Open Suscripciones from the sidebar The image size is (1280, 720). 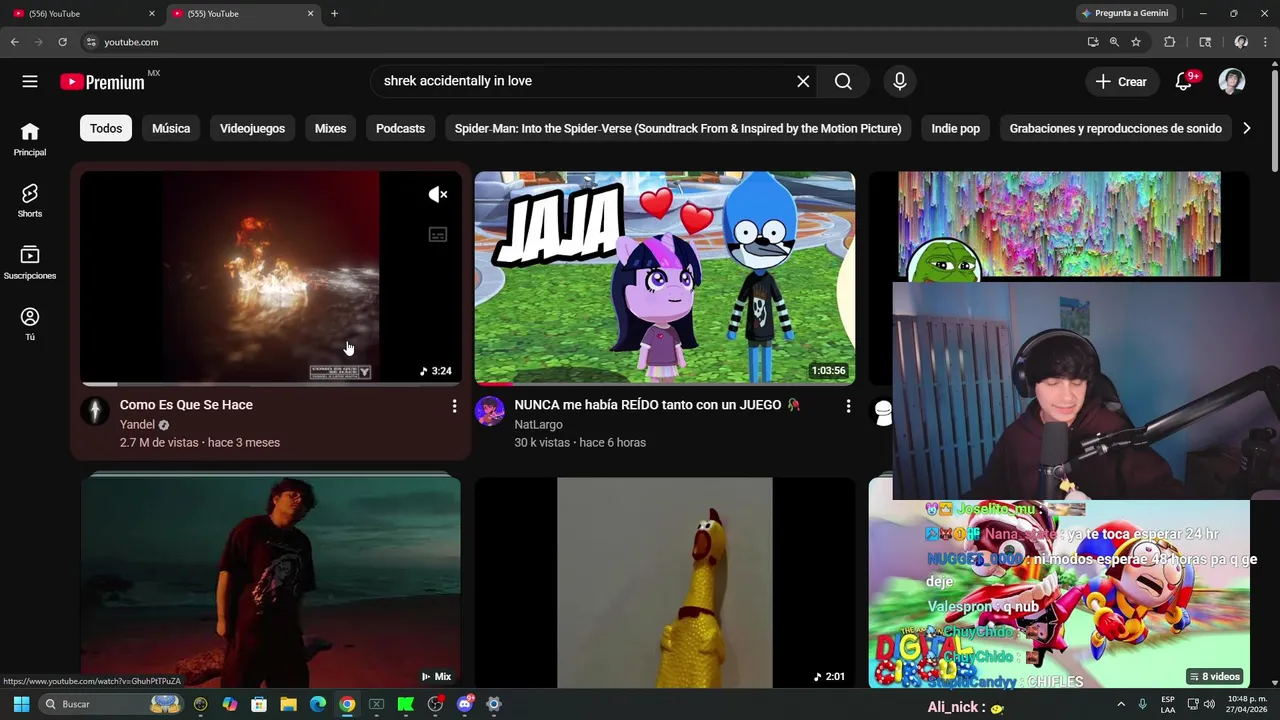pos(30,262)
